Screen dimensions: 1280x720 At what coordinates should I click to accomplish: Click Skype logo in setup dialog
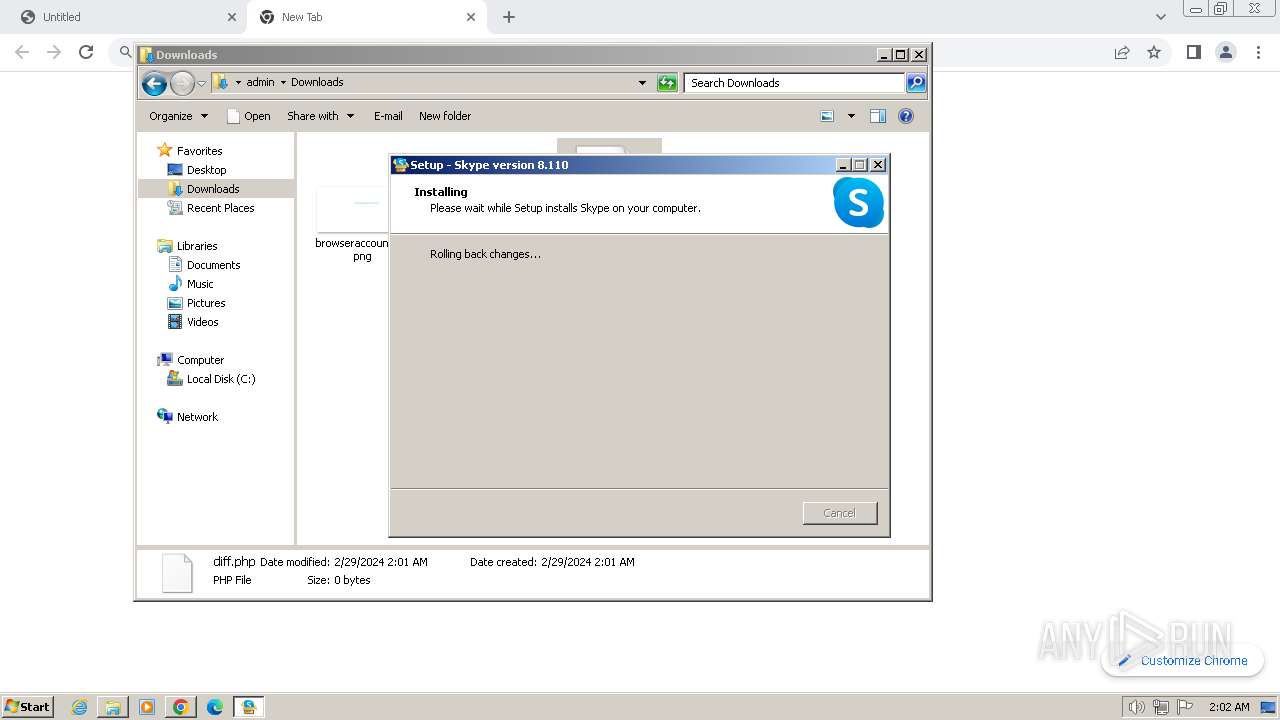click(x=858, y=203)
